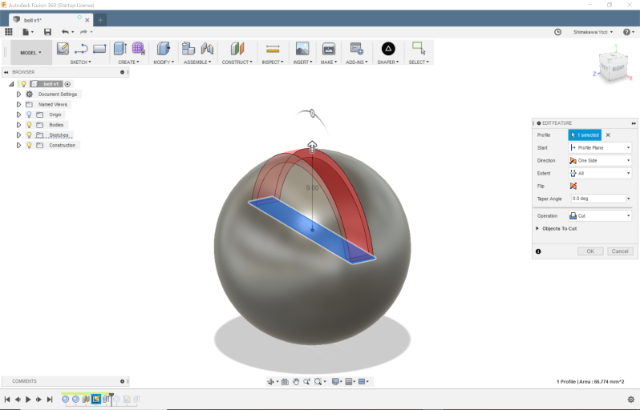Select the Rectangle sketch tool icon

pyautogui.click(x=99, y=49)
